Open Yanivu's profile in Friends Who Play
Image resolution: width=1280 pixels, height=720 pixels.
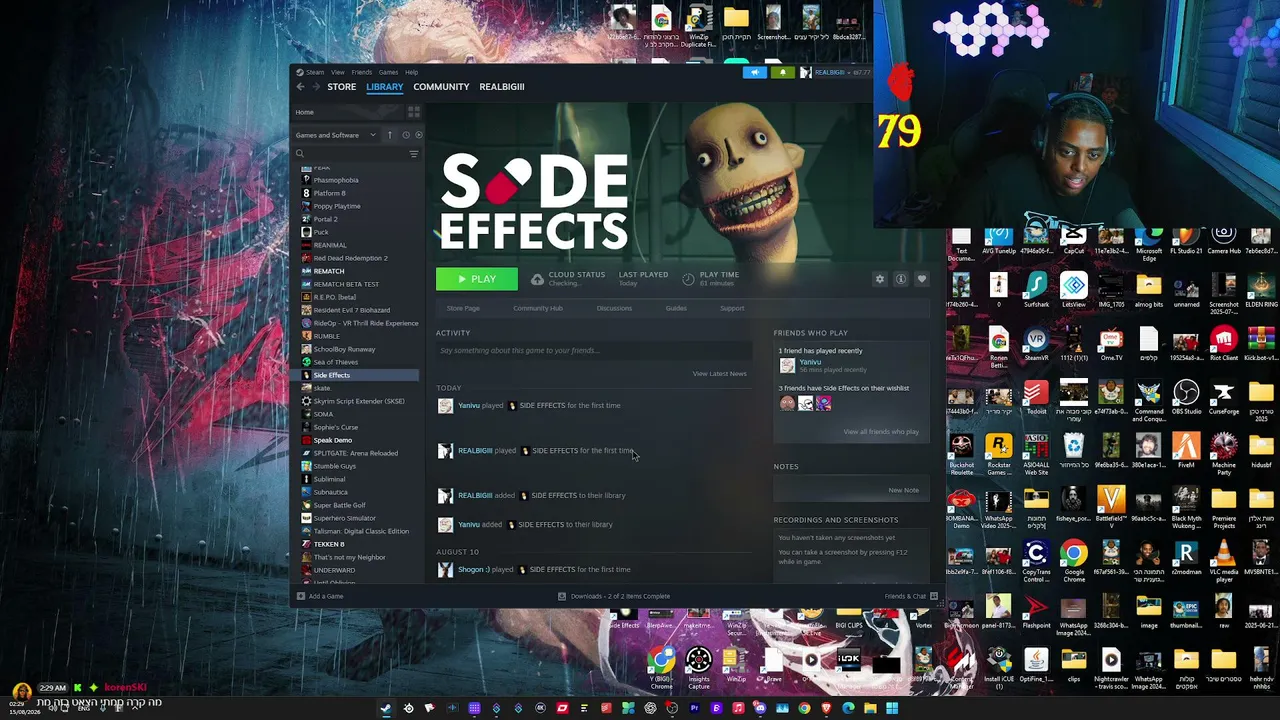click(810, 362)
